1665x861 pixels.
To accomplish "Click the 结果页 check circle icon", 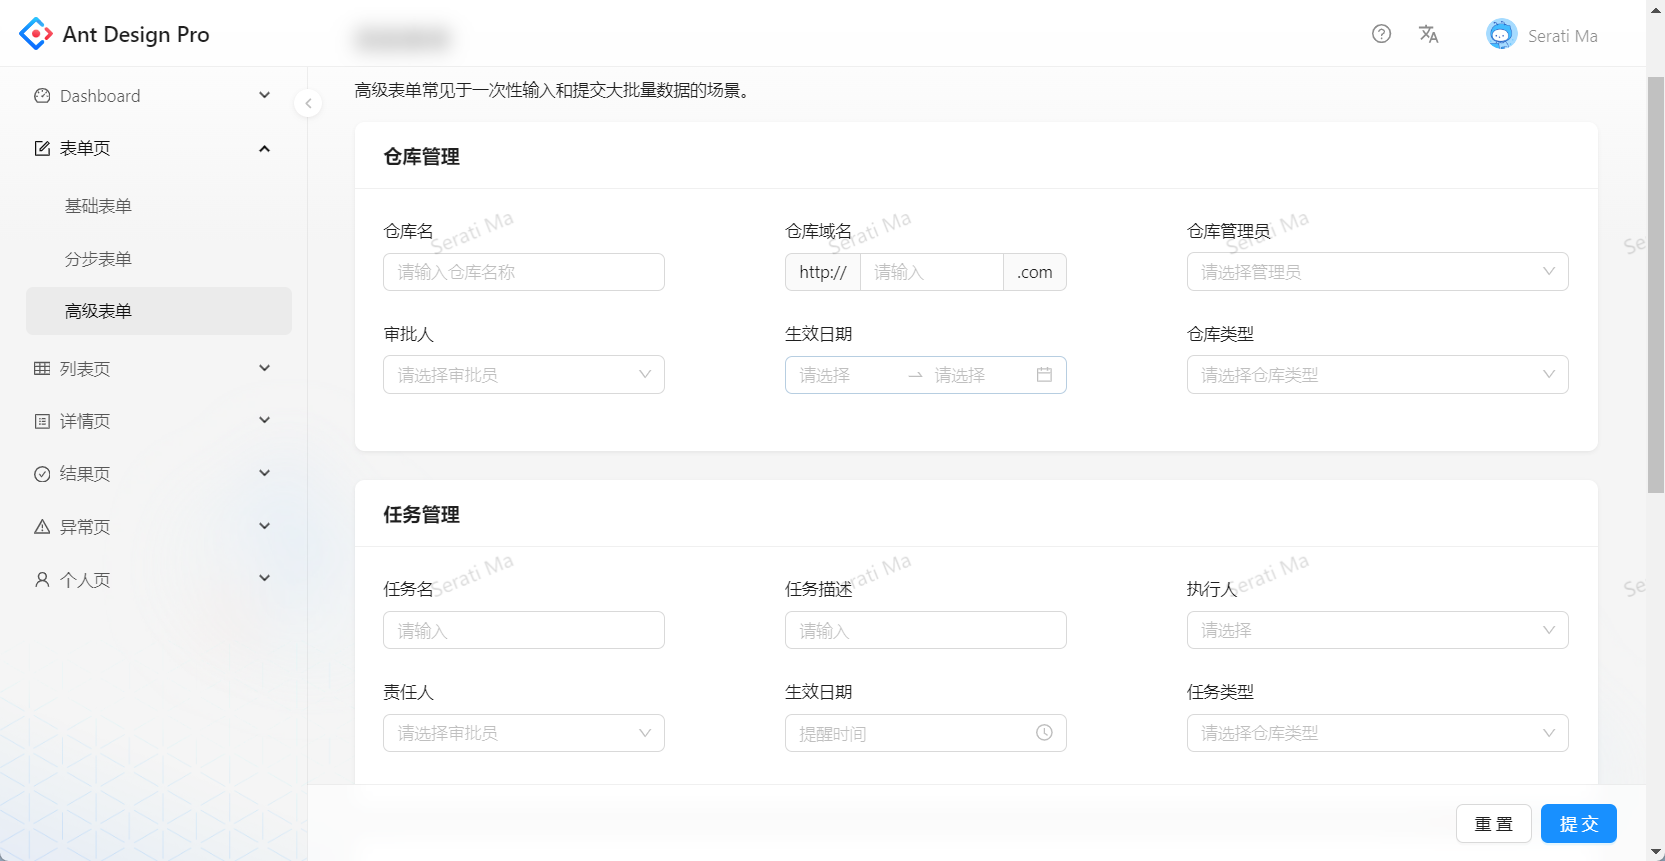I will click(x=42, y=474).
